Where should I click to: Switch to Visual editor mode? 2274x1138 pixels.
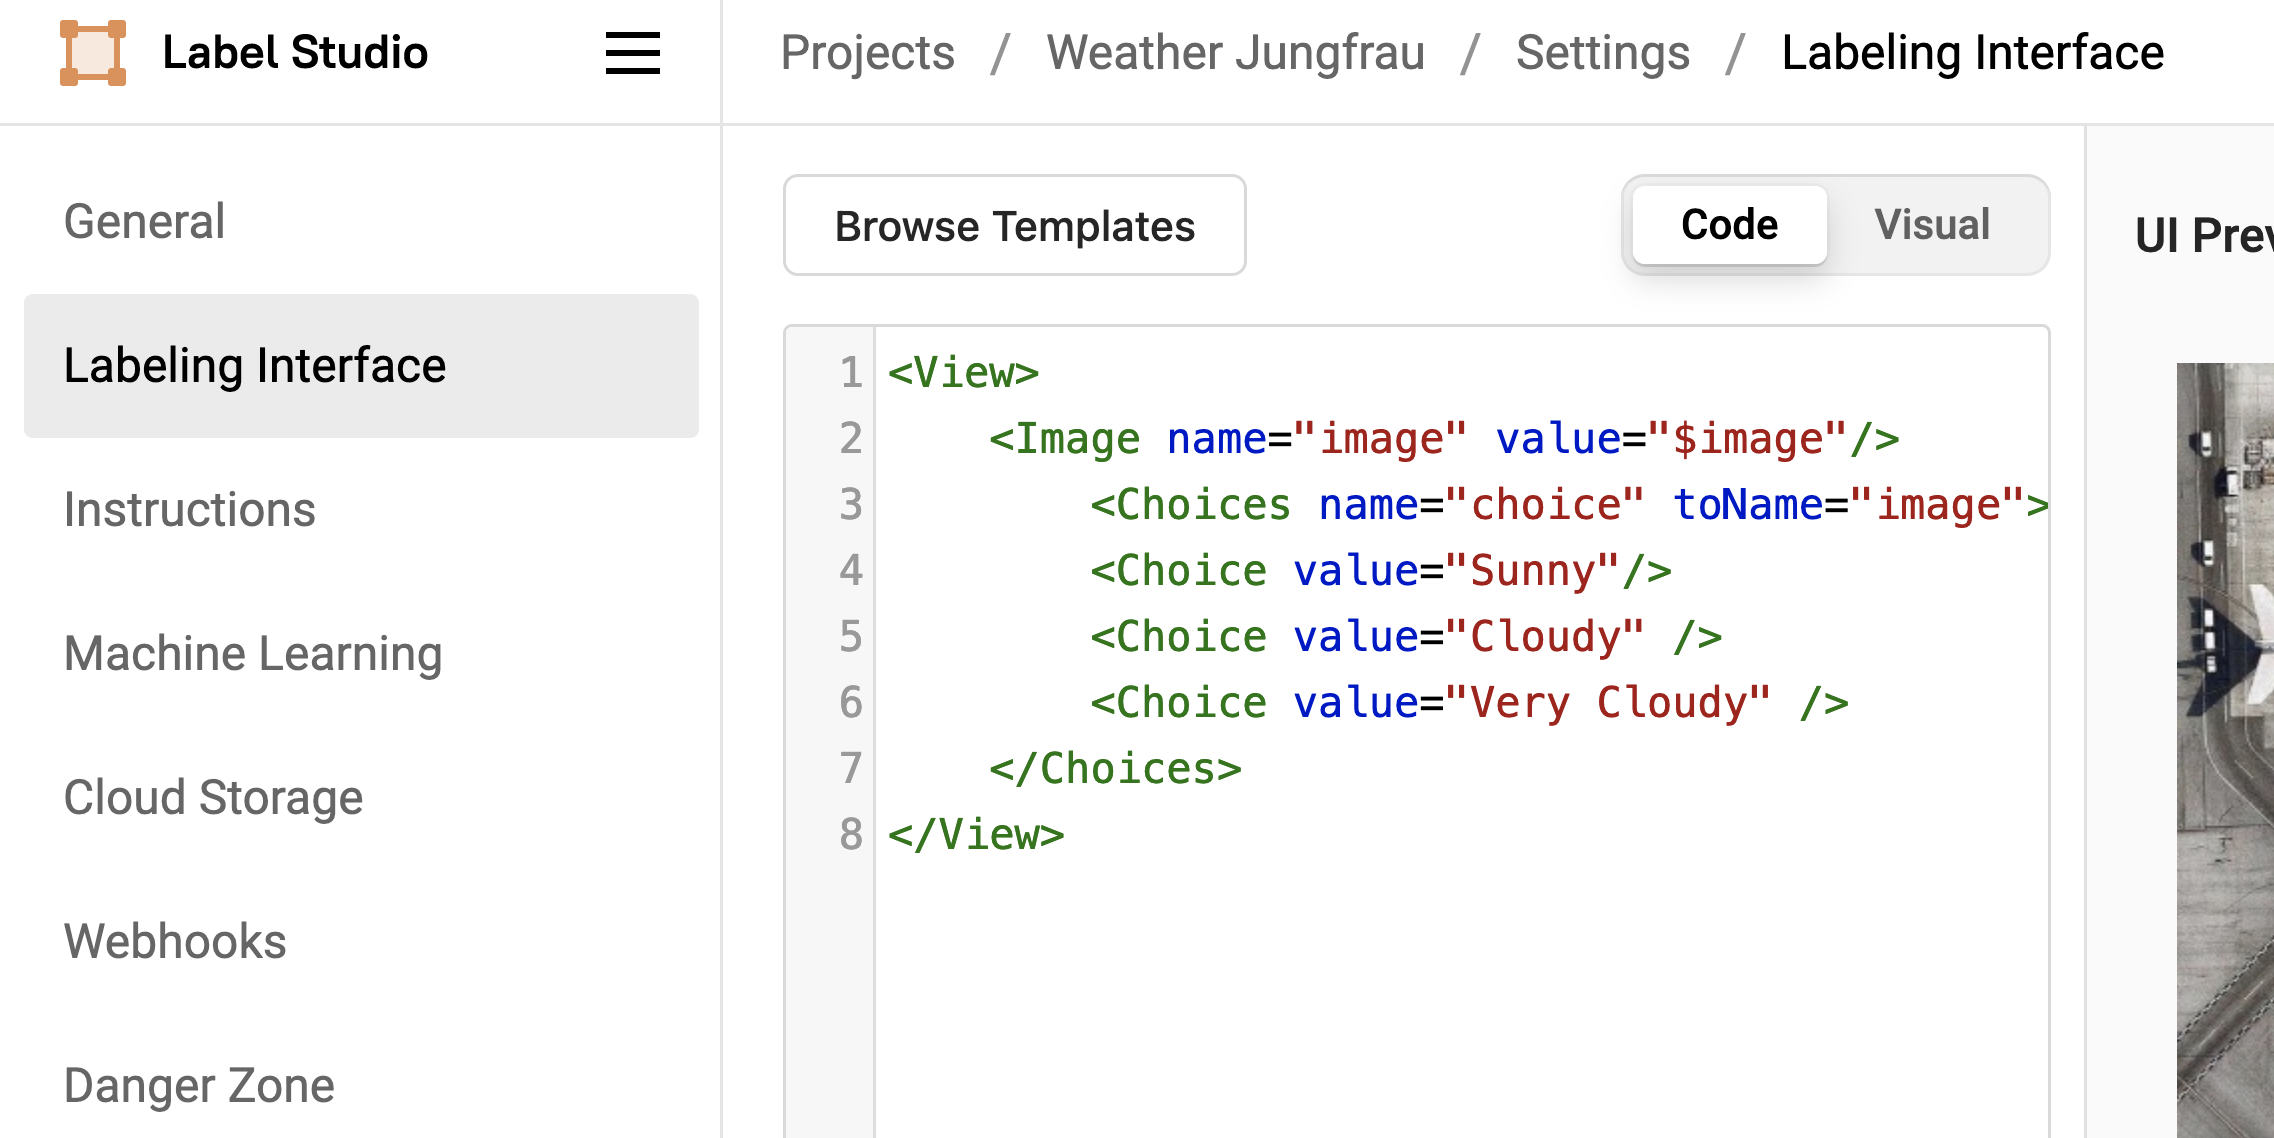coord(1932,225)
